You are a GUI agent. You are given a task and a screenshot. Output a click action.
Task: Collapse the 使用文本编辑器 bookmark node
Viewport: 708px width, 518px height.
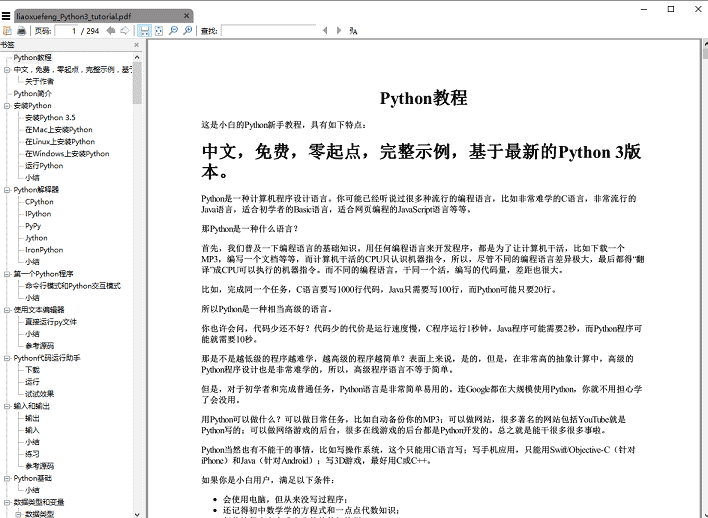(7, 310)
